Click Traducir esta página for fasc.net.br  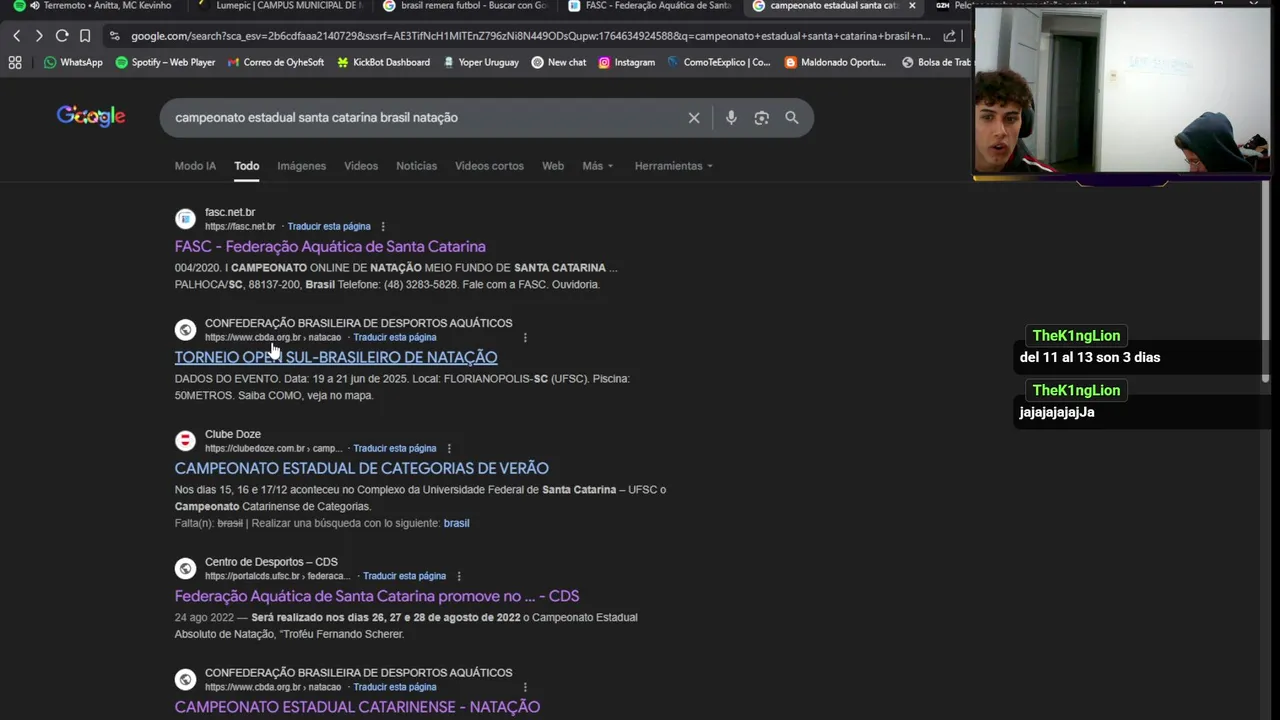click(329, 227)
